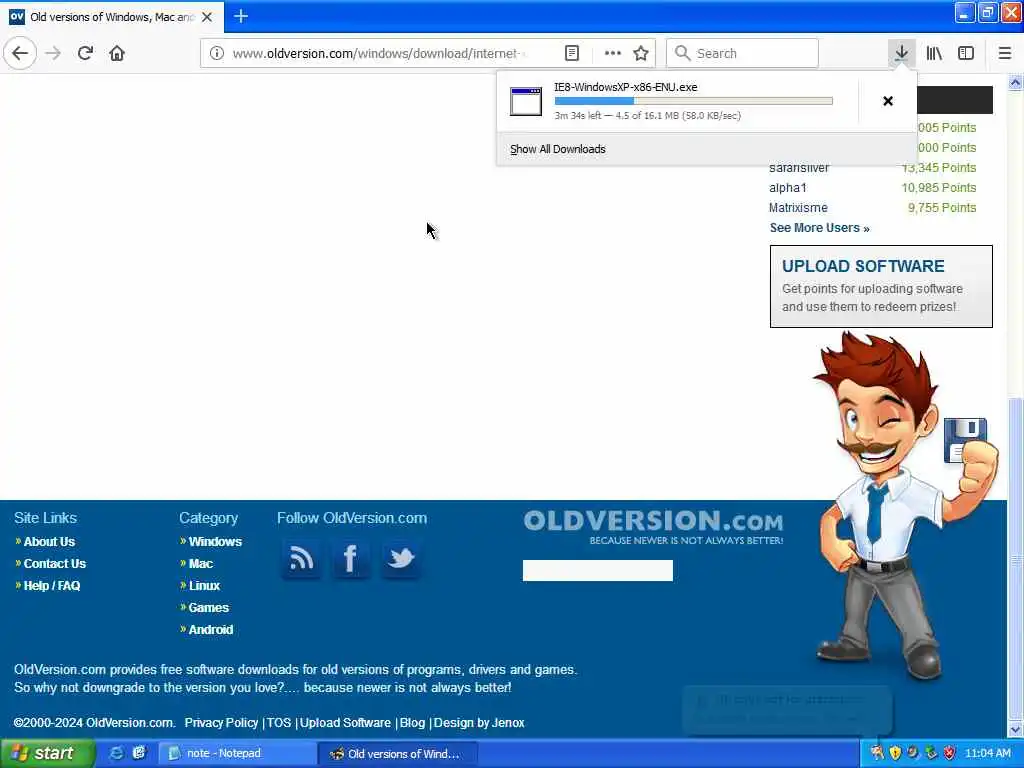This screenshot has height=768, width=1024.
Task: Click the 9,755 Points score for Matrixisme
Action: point(942,208)
